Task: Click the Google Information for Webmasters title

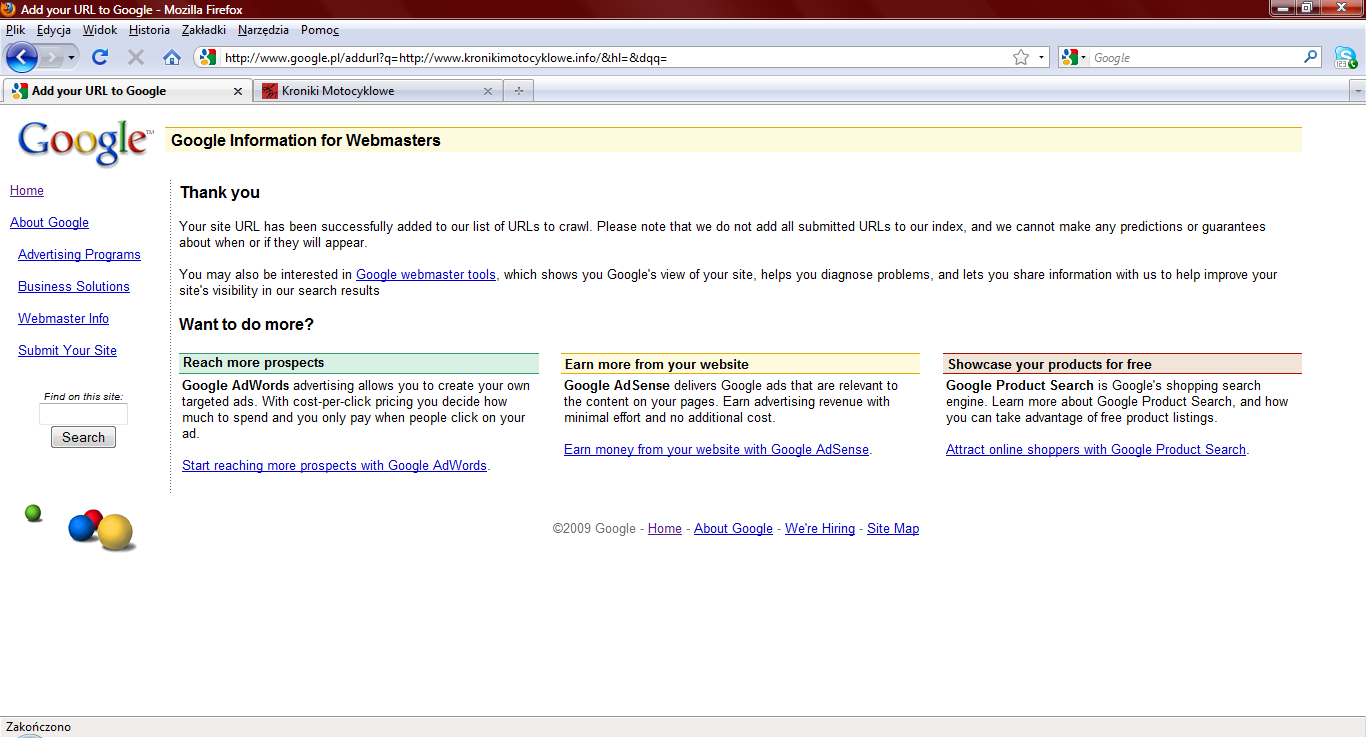Action: pyautogui.click(x=306, y=141)
